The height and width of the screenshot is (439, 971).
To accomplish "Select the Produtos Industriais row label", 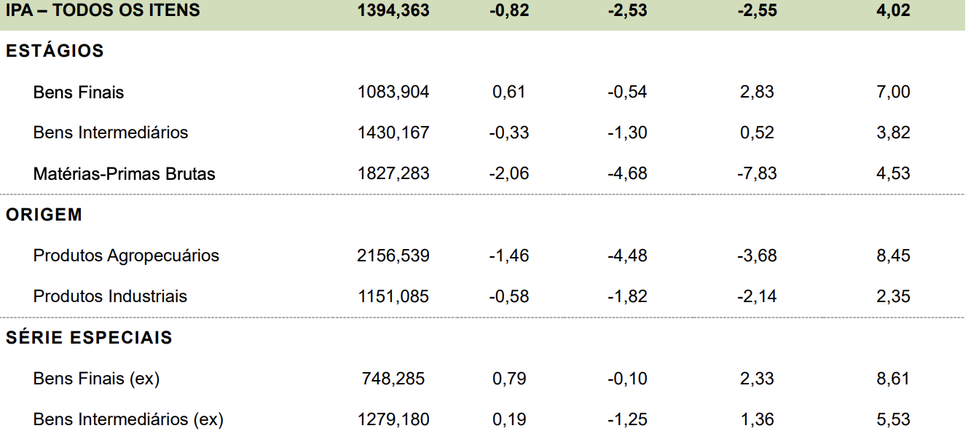I will [x=110, y=296].
